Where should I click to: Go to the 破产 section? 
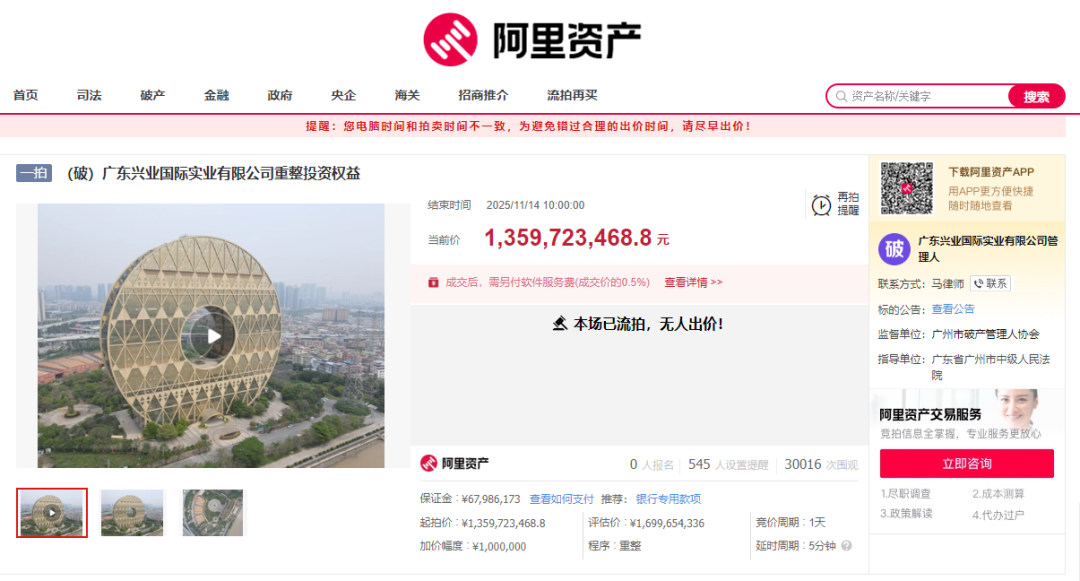pos(152,95)
